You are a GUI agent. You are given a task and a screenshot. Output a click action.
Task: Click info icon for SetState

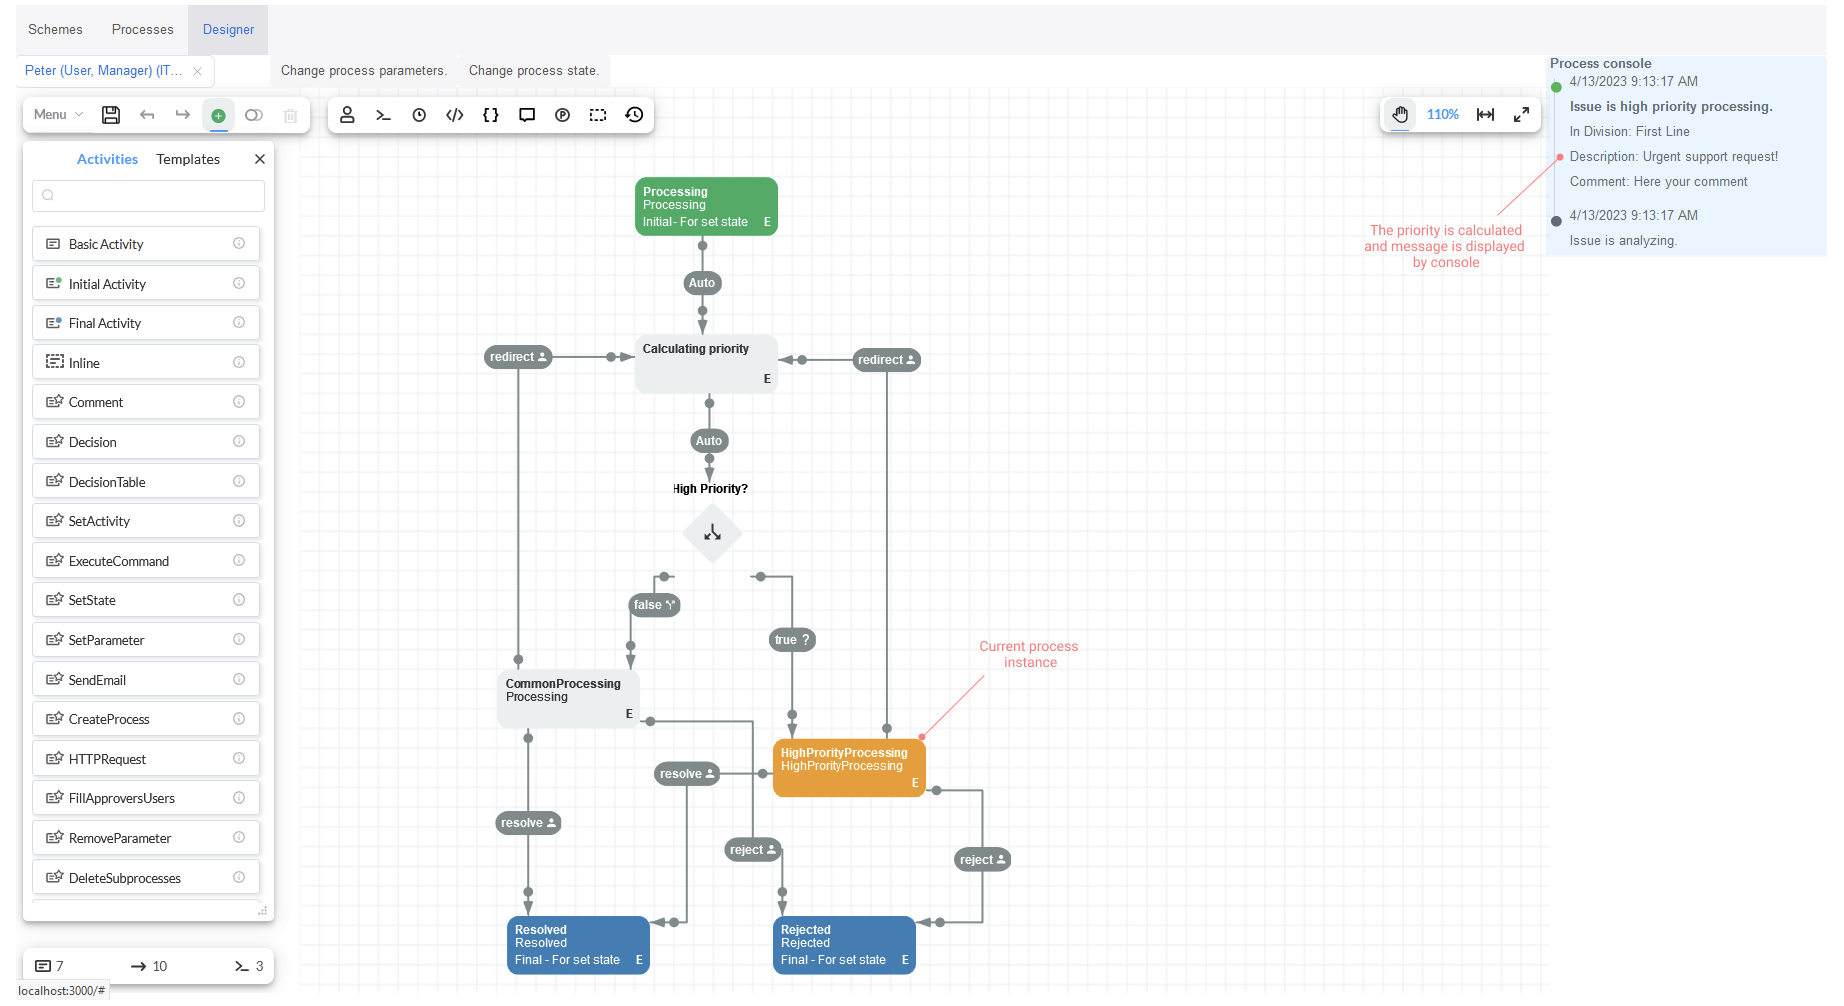click(x=239, y=600)
